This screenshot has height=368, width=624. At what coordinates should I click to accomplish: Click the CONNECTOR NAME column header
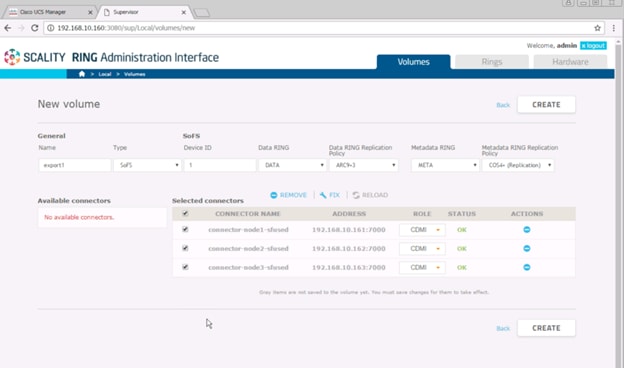coord(248,214)
